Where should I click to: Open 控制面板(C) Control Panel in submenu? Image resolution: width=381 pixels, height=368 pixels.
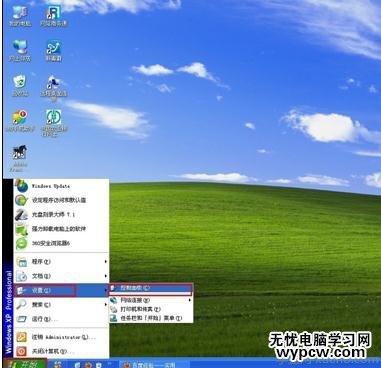[x=151, y=288]
